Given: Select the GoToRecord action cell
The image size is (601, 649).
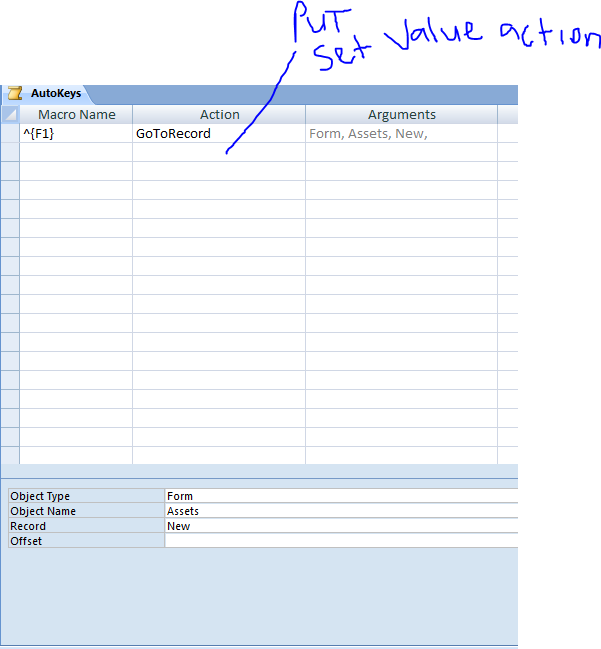Looking at the screenshot, I should 219,133.
